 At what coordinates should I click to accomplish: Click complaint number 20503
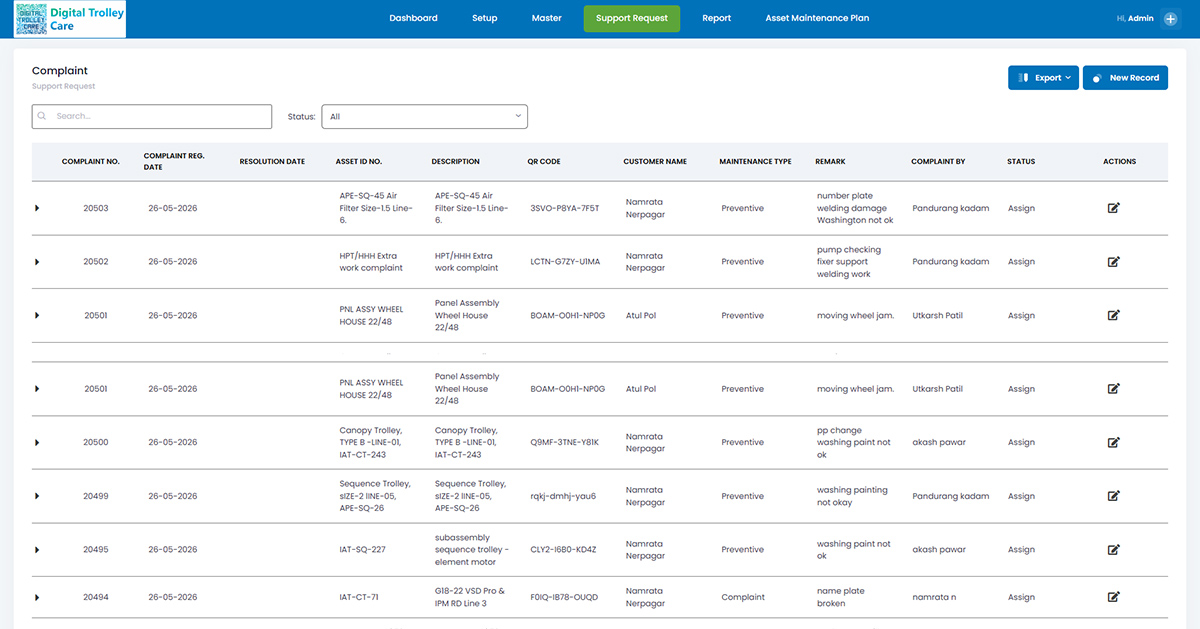[96, 208]
